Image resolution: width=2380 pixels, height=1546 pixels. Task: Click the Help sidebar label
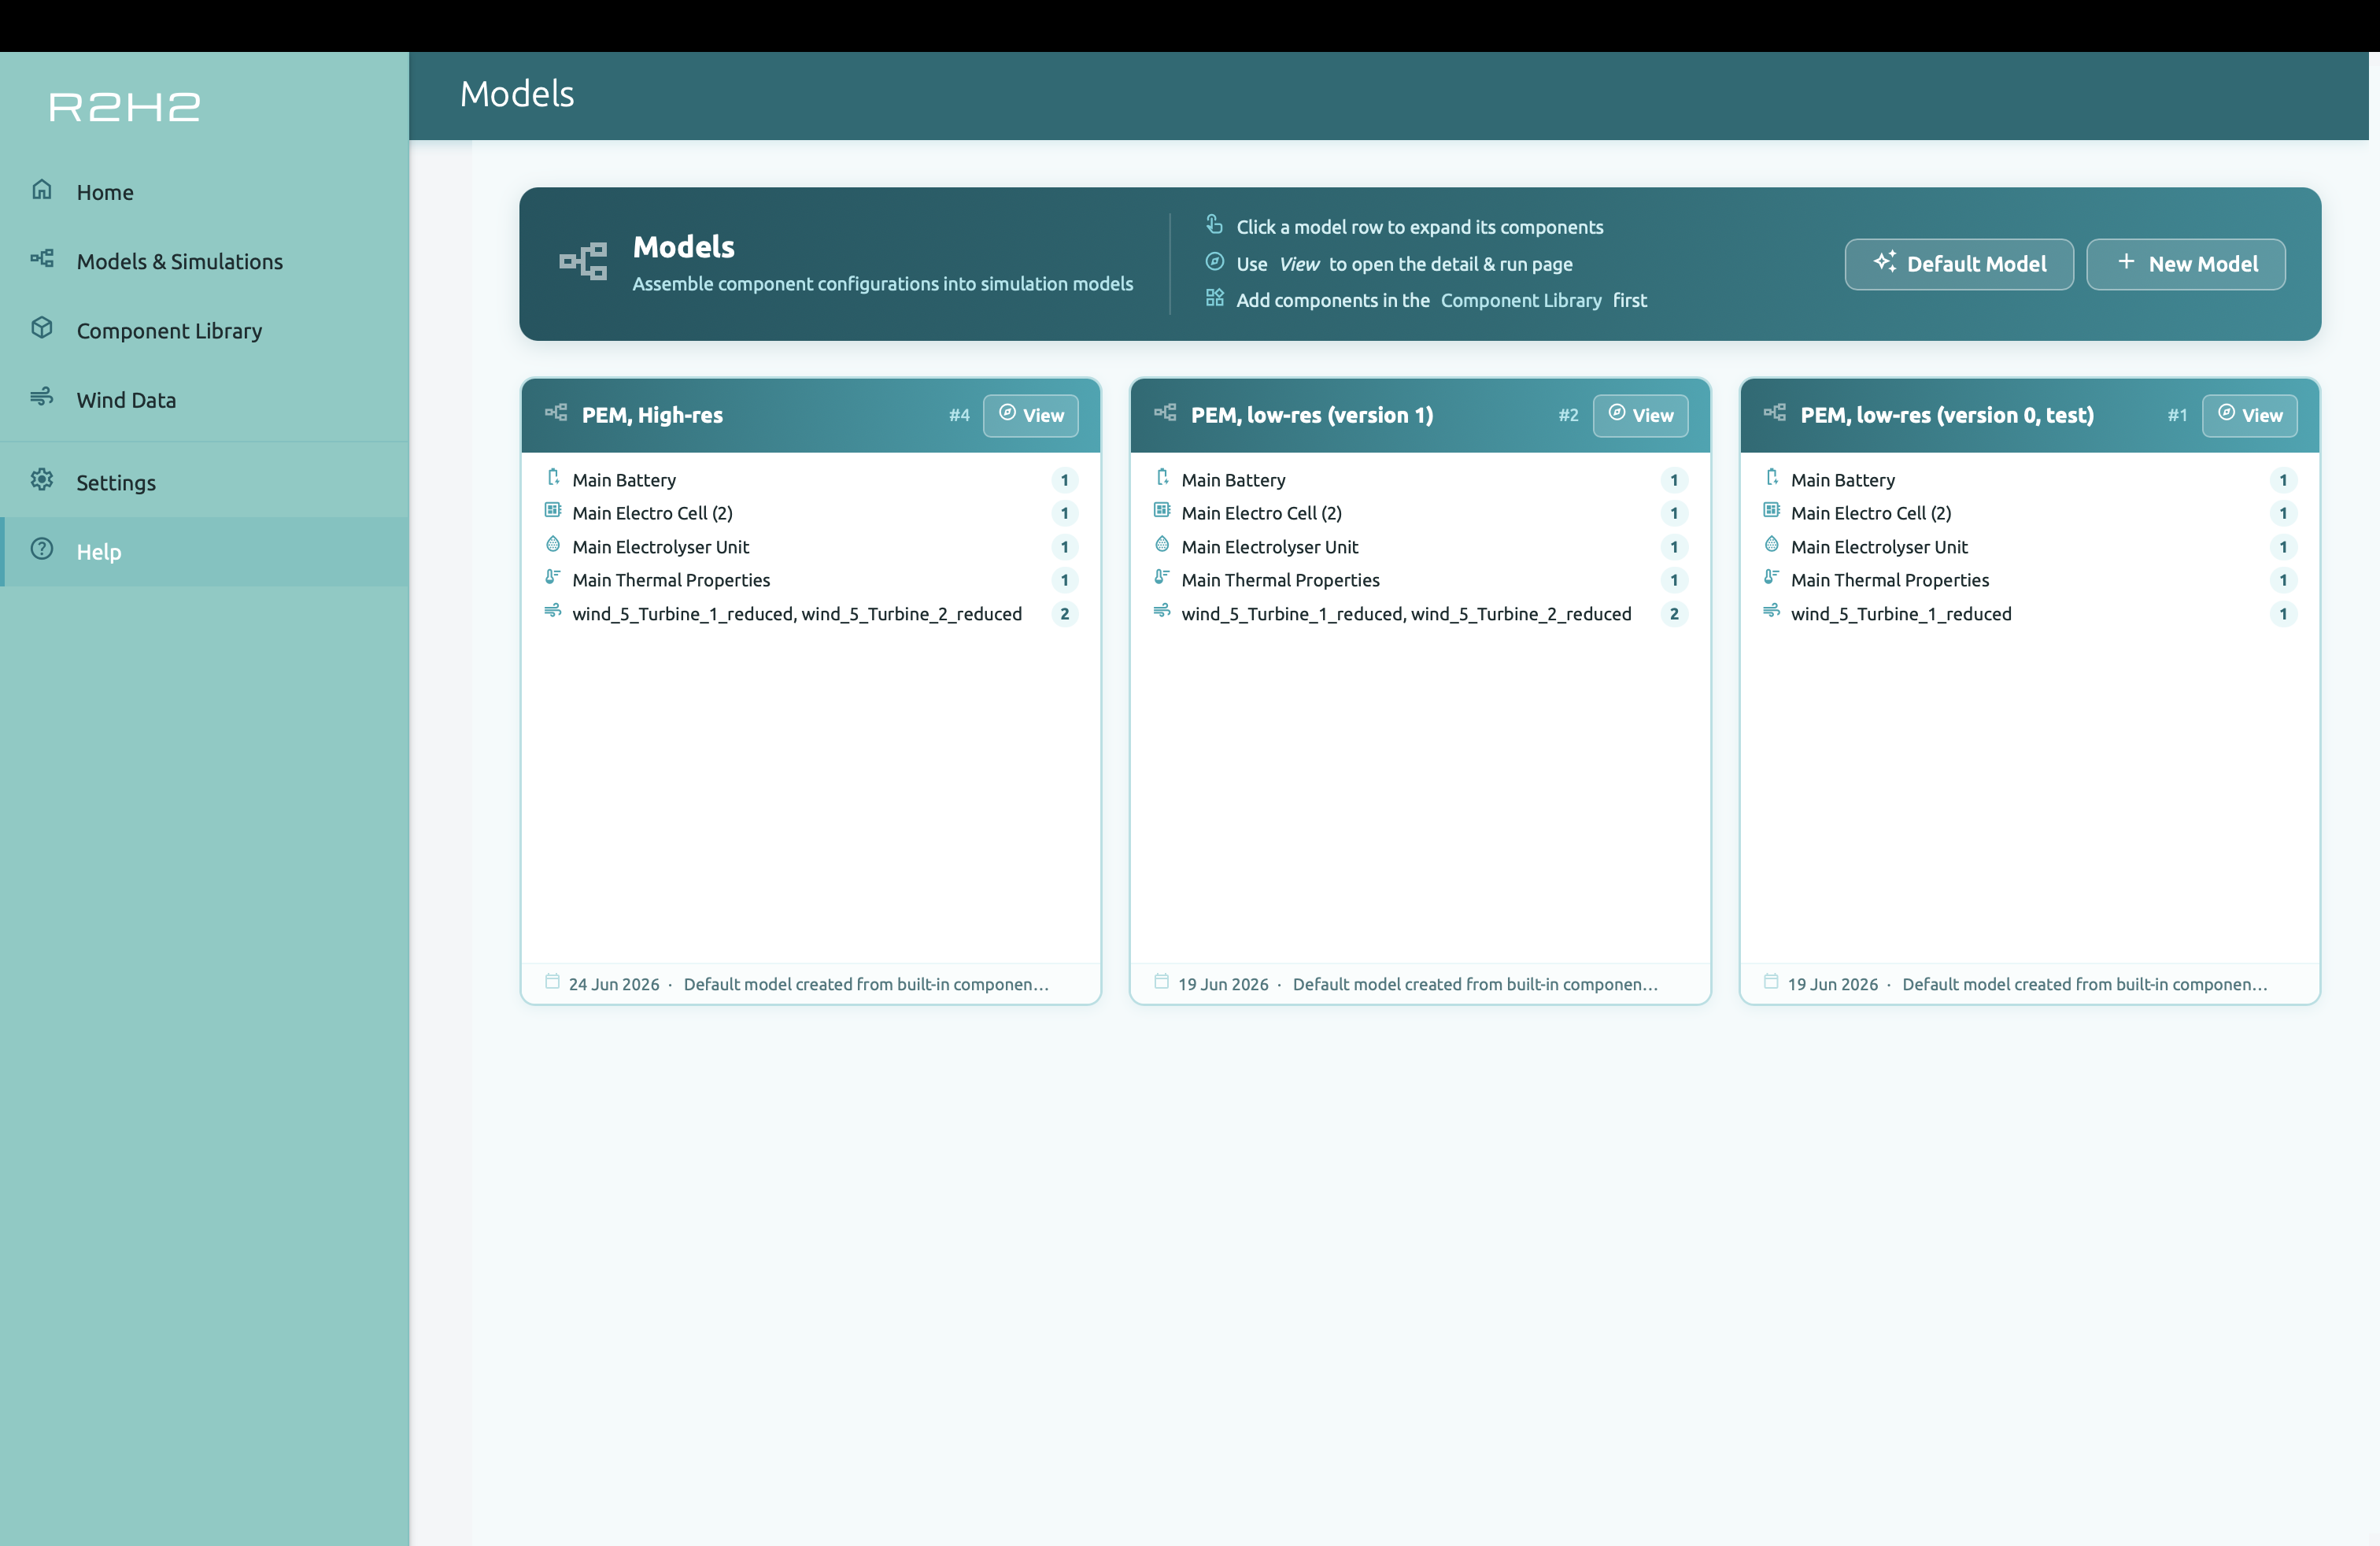tap(99, 552)
